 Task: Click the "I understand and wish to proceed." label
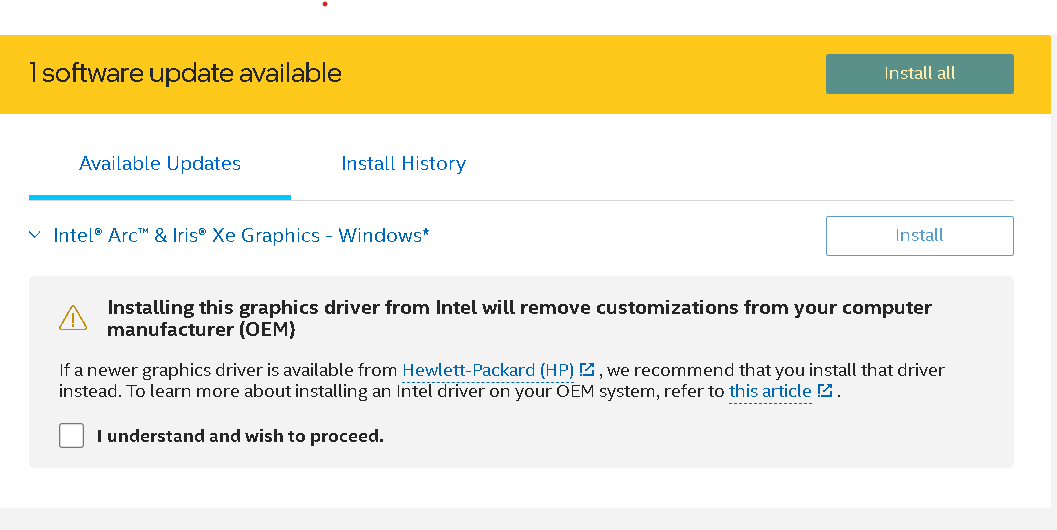[240, 436]
